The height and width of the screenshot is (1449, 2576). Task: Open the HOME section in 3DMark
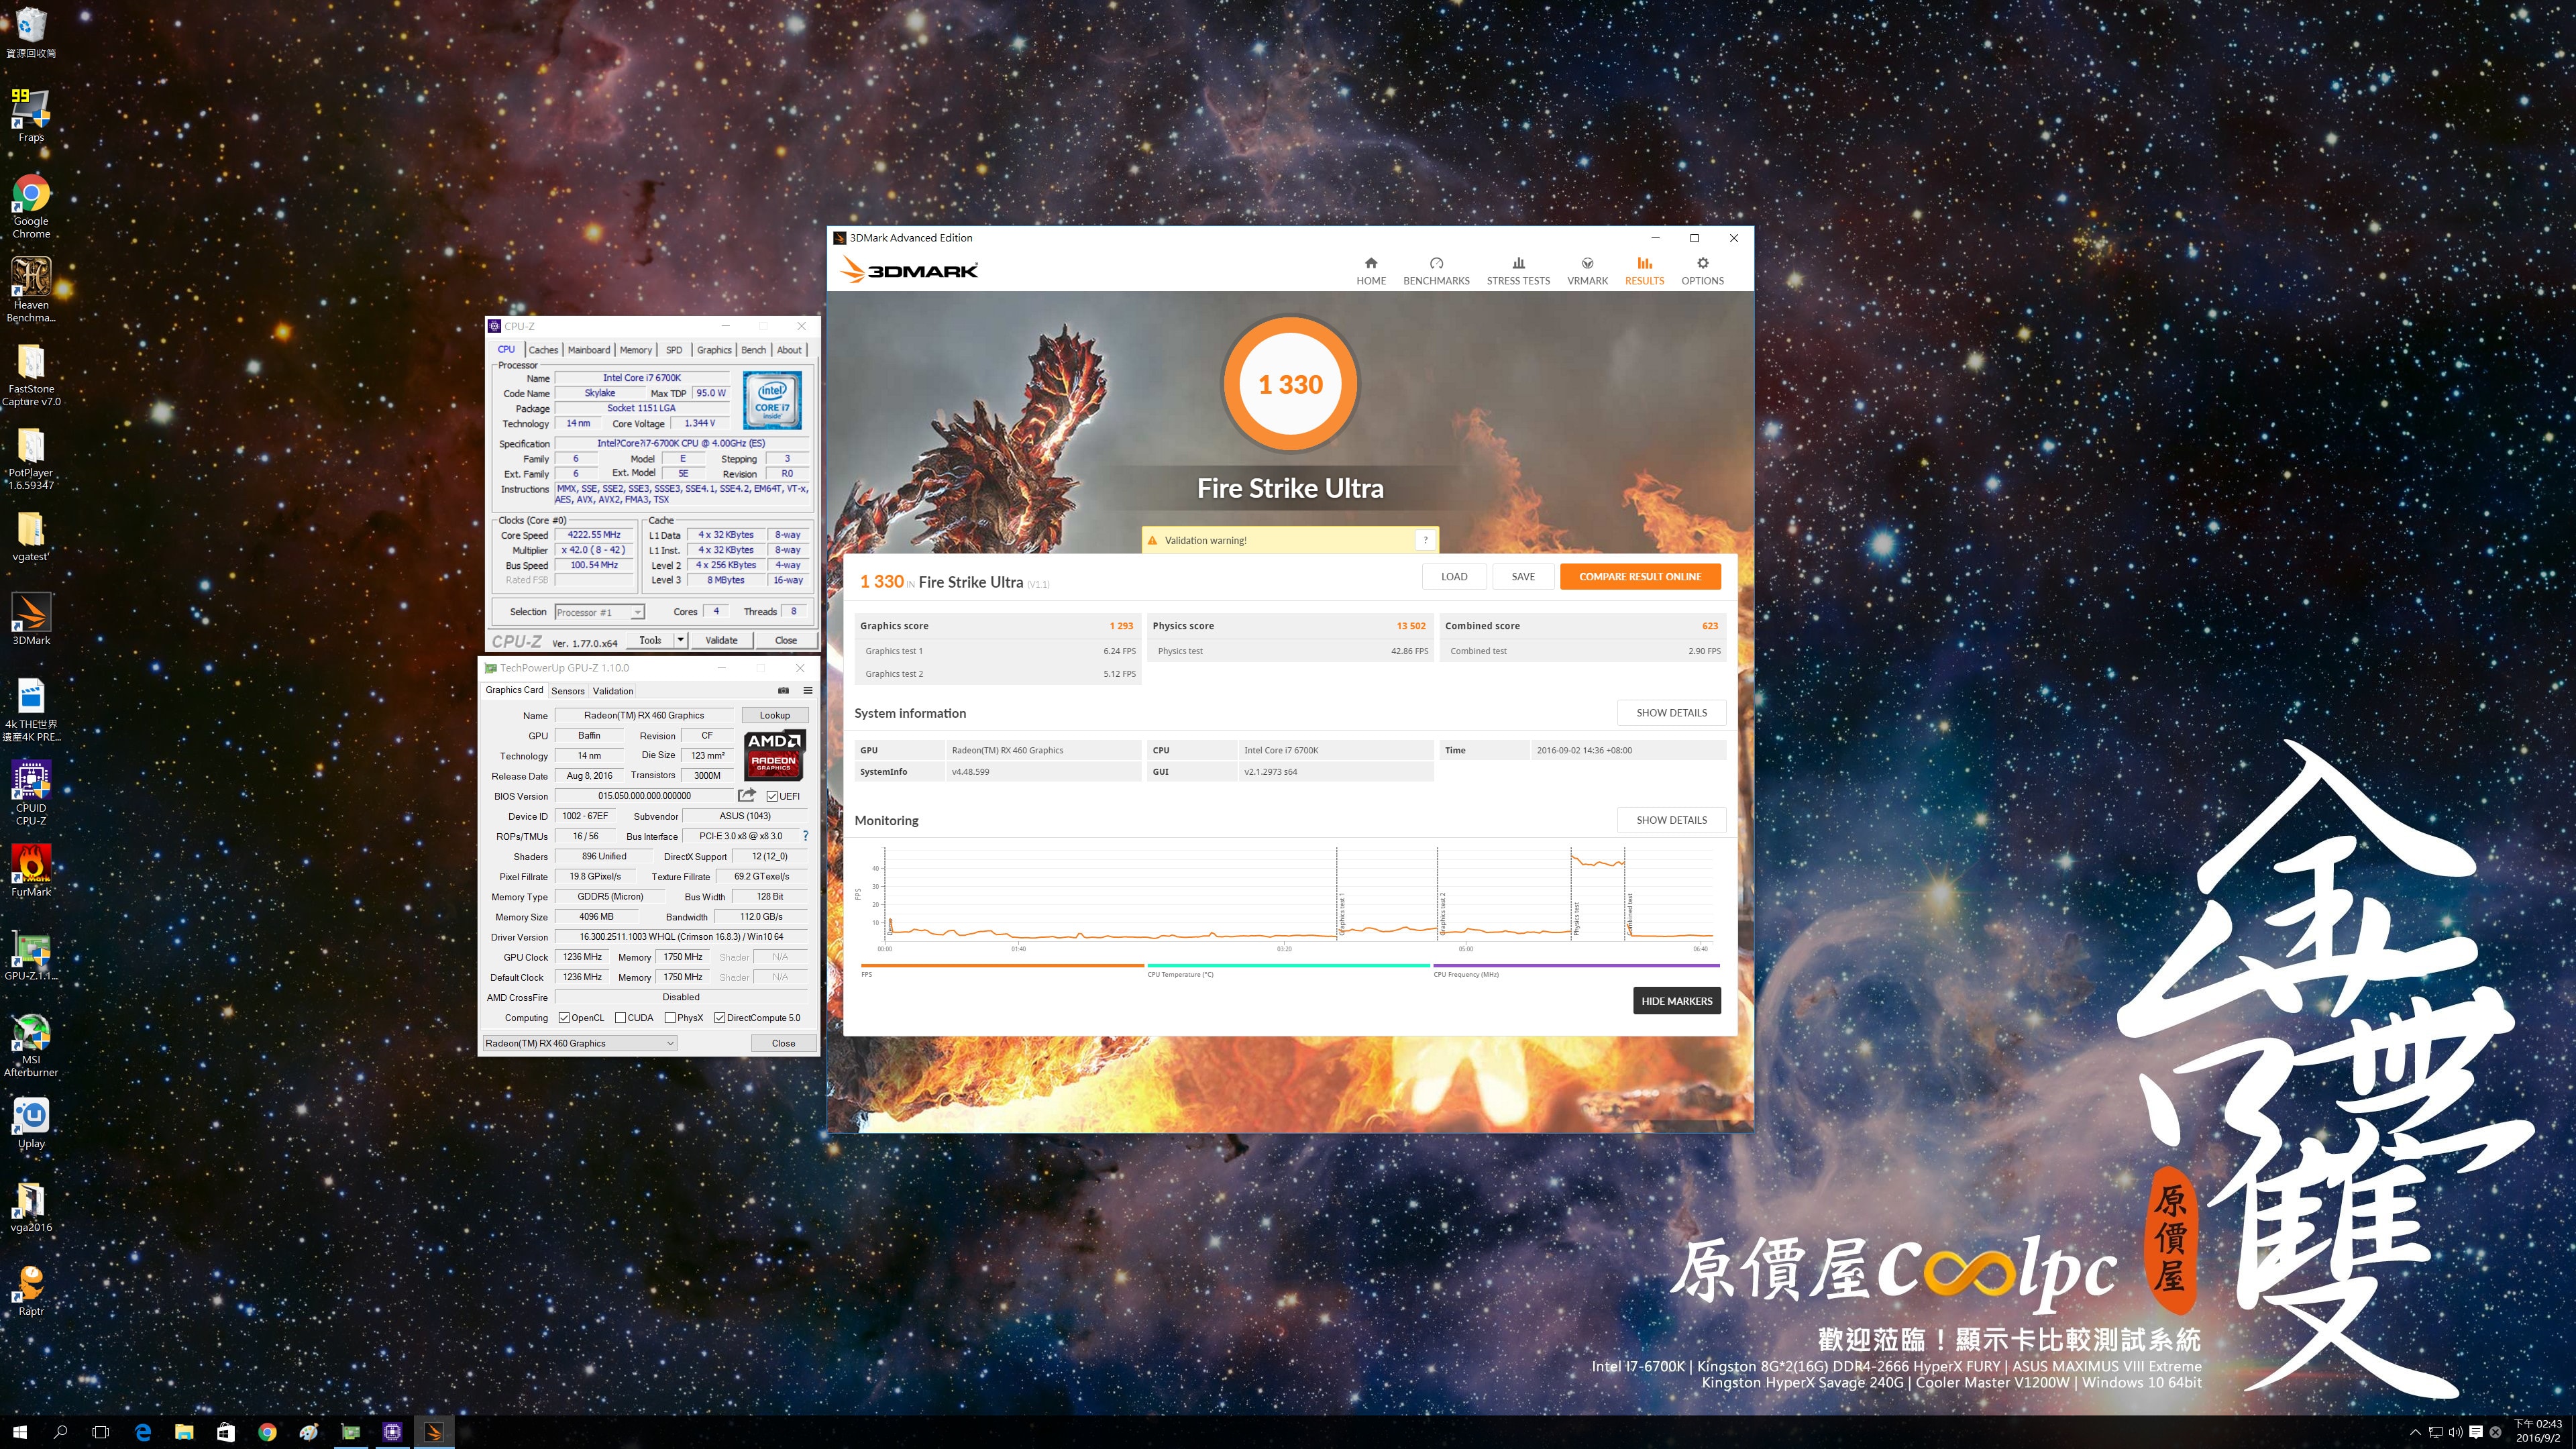[x=1371, y=271]
